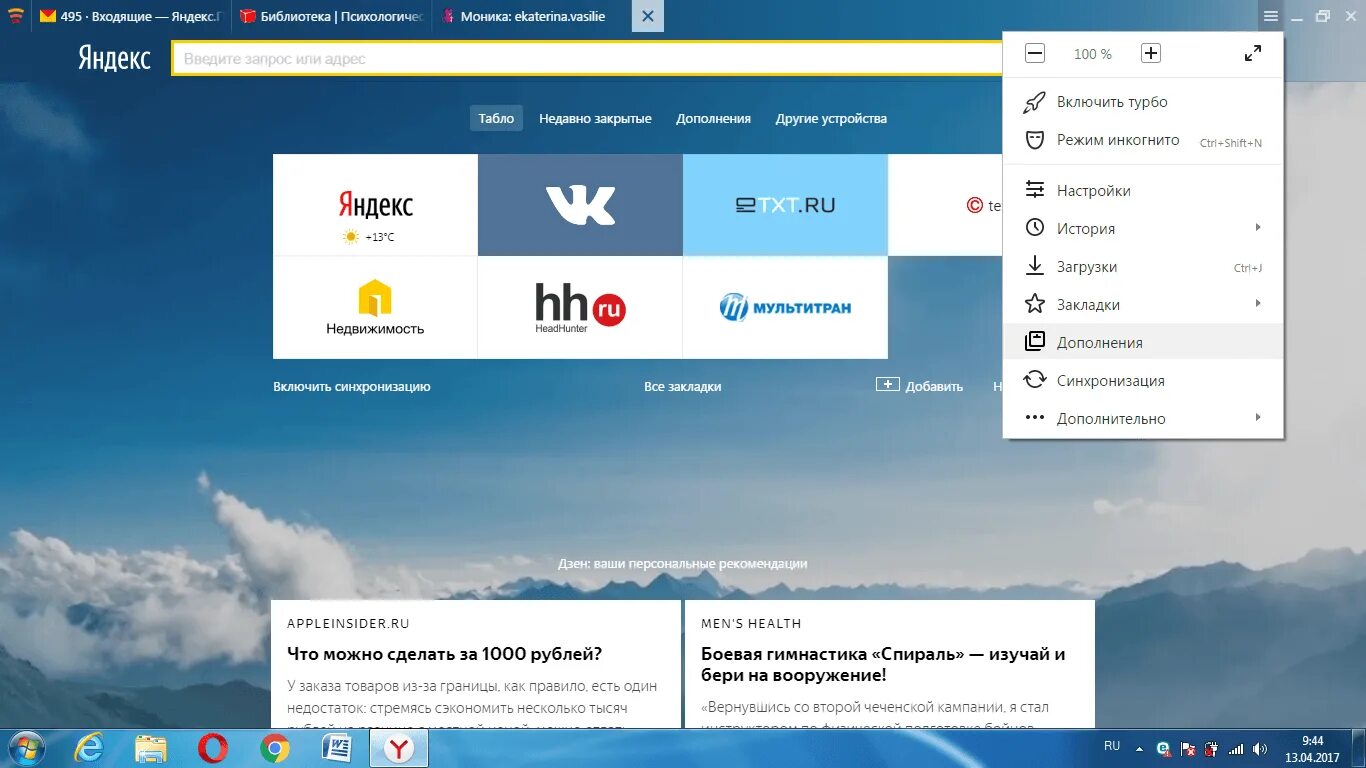Click the Яндекс logo by address bar
This screenshot has width=1366, height=768.
tap(115, 58)
